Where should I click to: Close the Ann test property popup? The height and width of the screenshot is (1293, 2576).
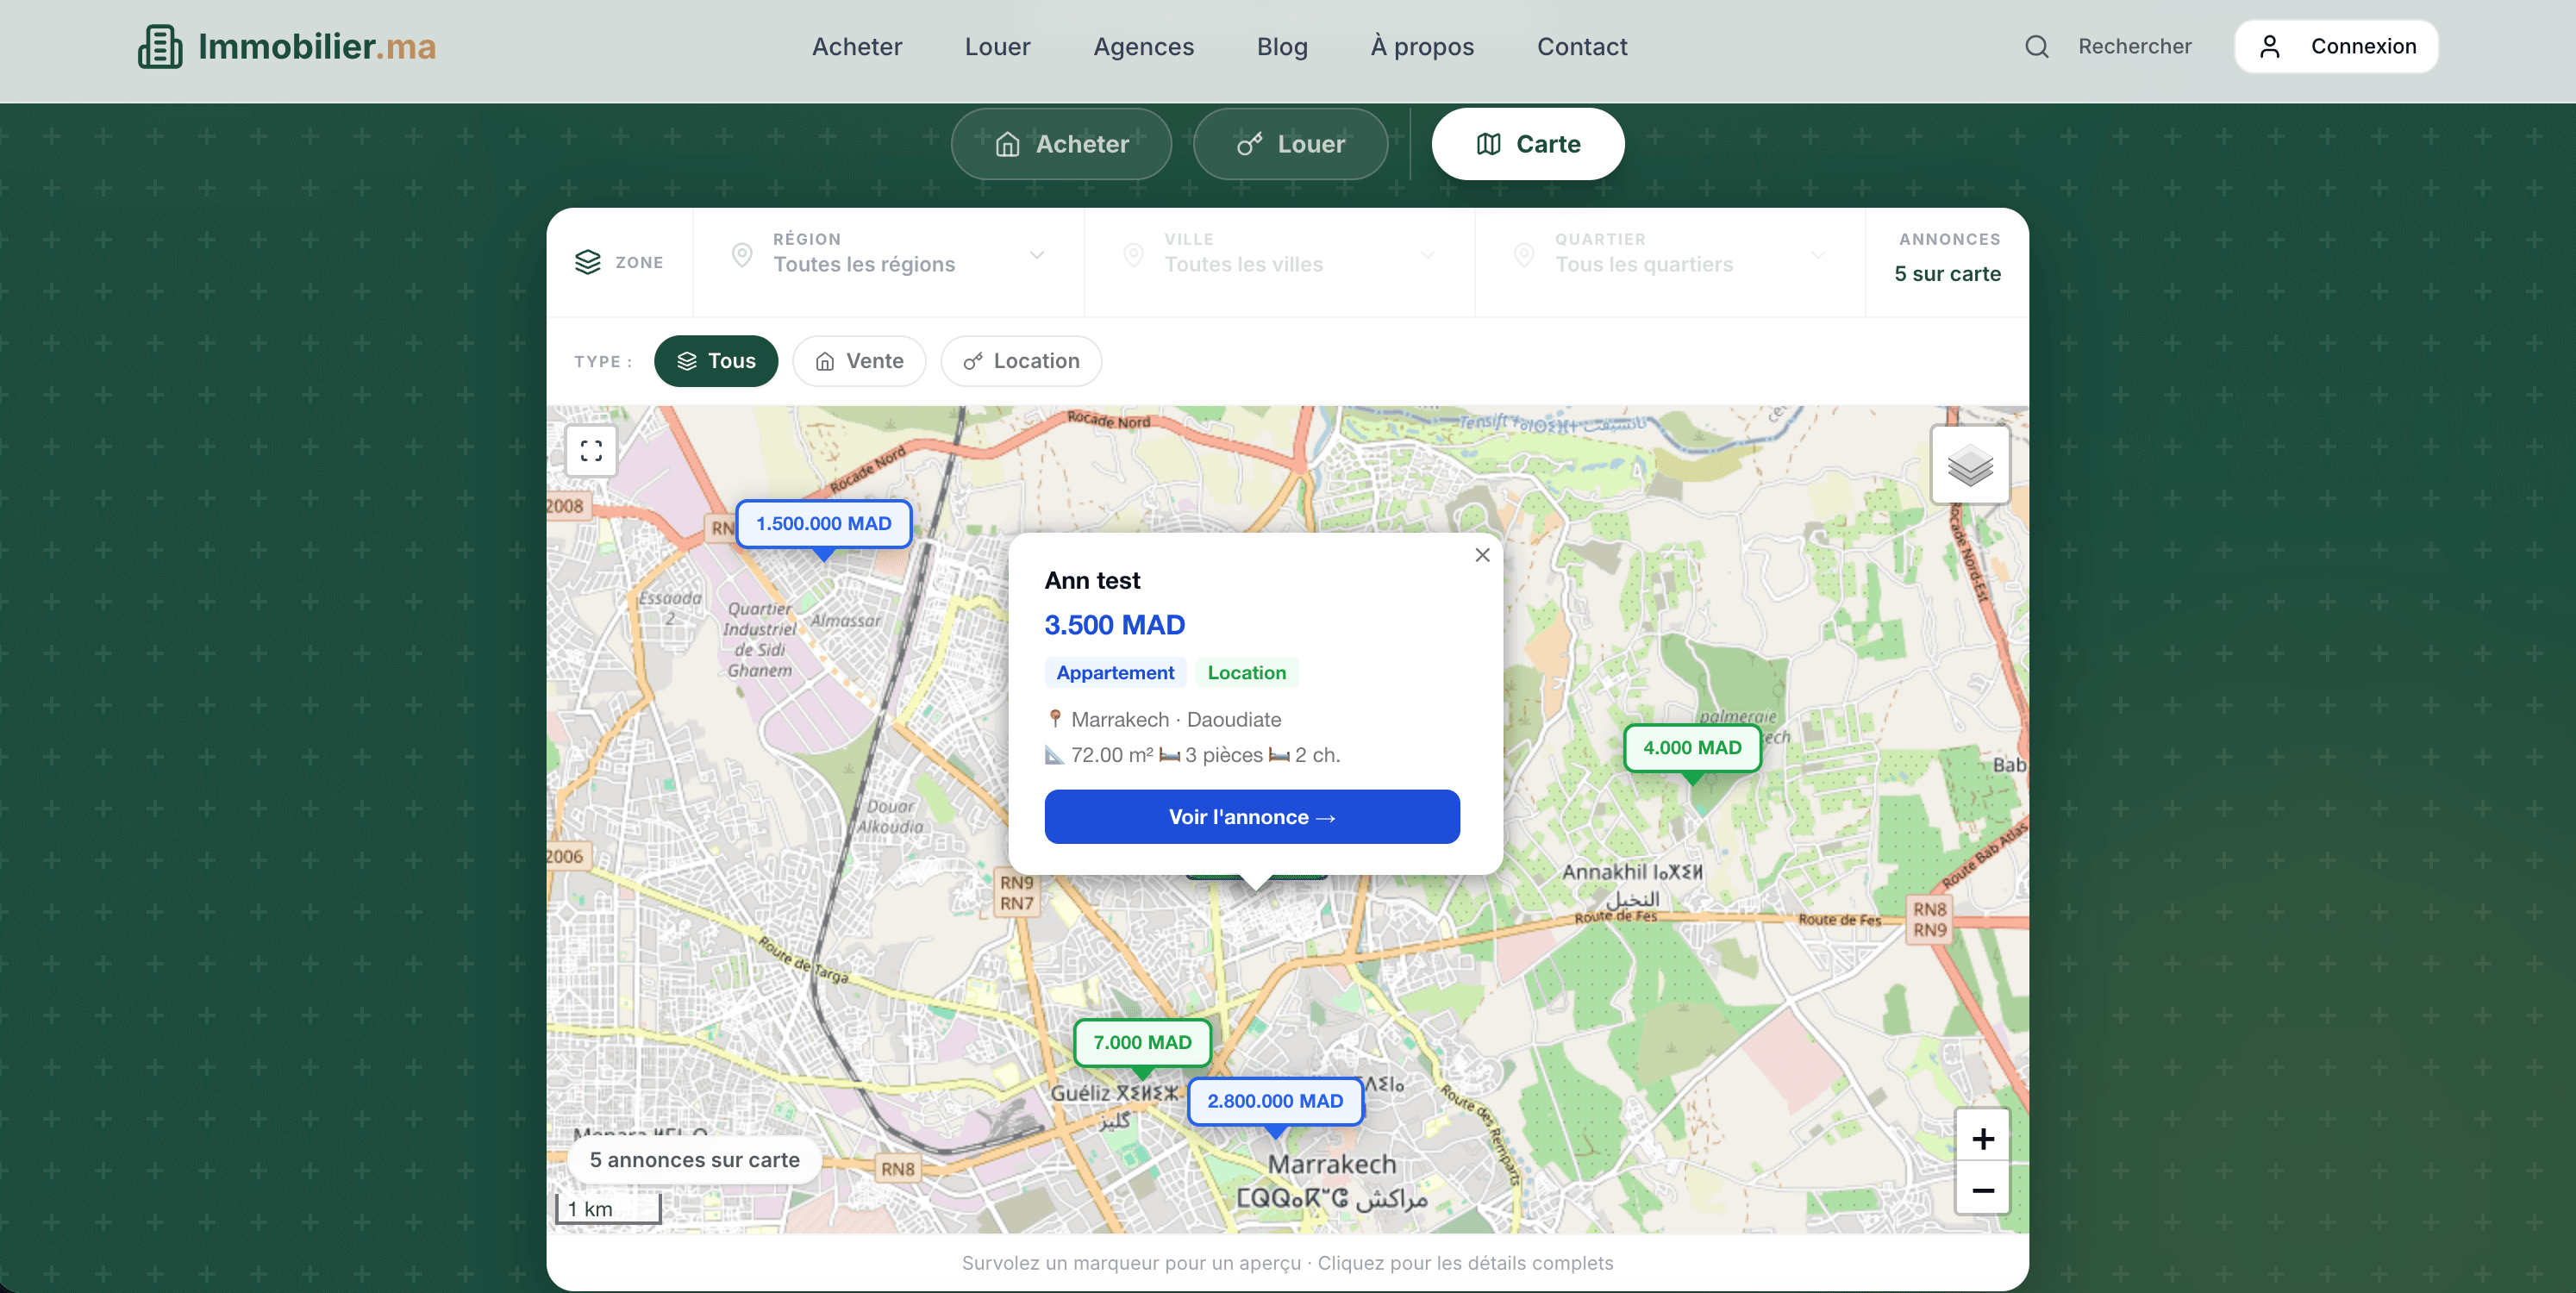(x=1482, y=555)
